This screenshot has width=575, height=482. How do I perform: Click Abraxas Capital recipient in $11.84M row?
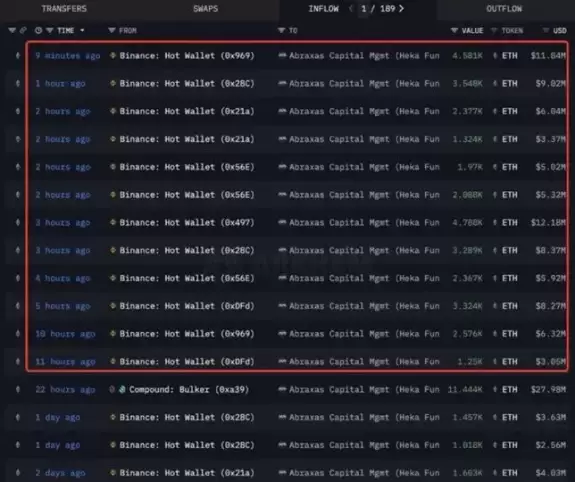(364, 56)
